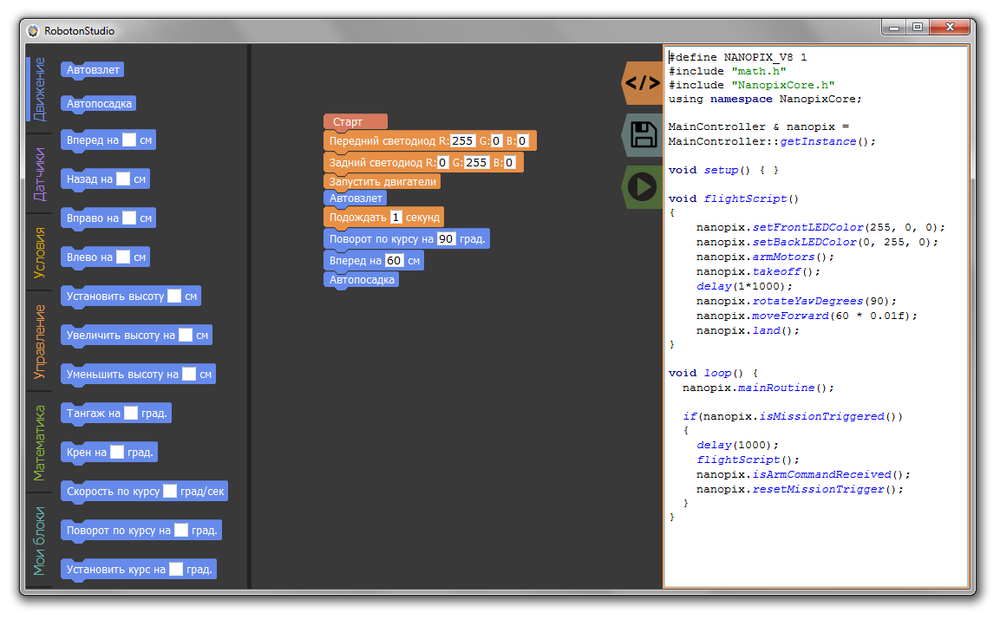The height and width of the screenshot is (619, 1000).
Task: Select the Управление category tab
Action: (39, 341)
